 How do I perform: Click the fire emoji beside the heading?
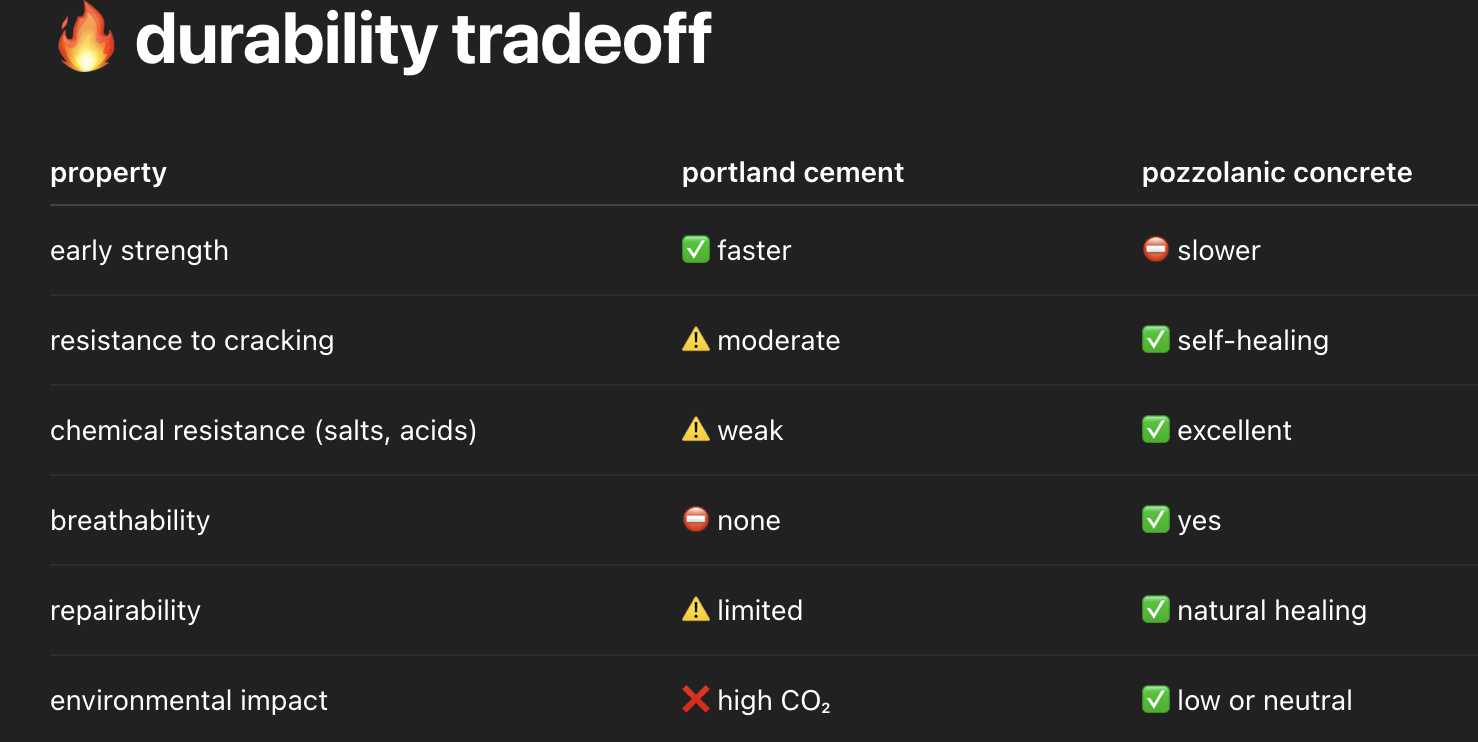(85, 38)
